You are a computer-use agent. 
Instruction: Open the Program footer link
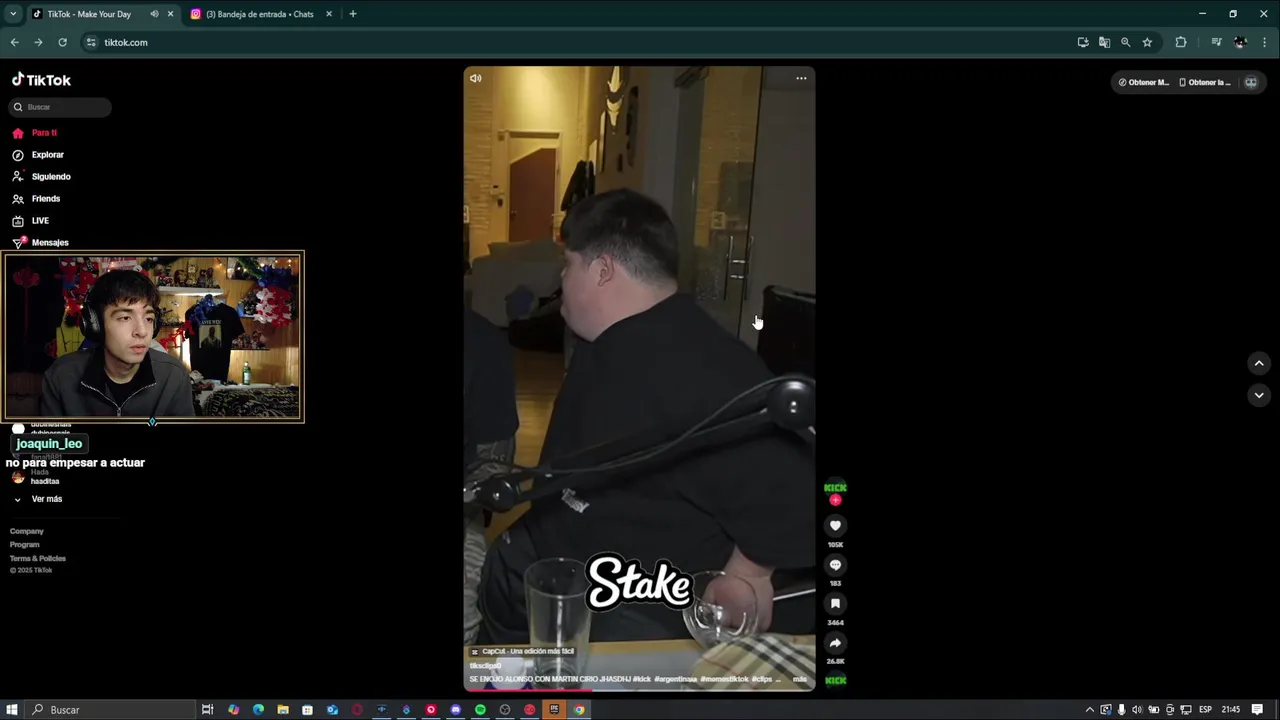[x=25, y=545]
